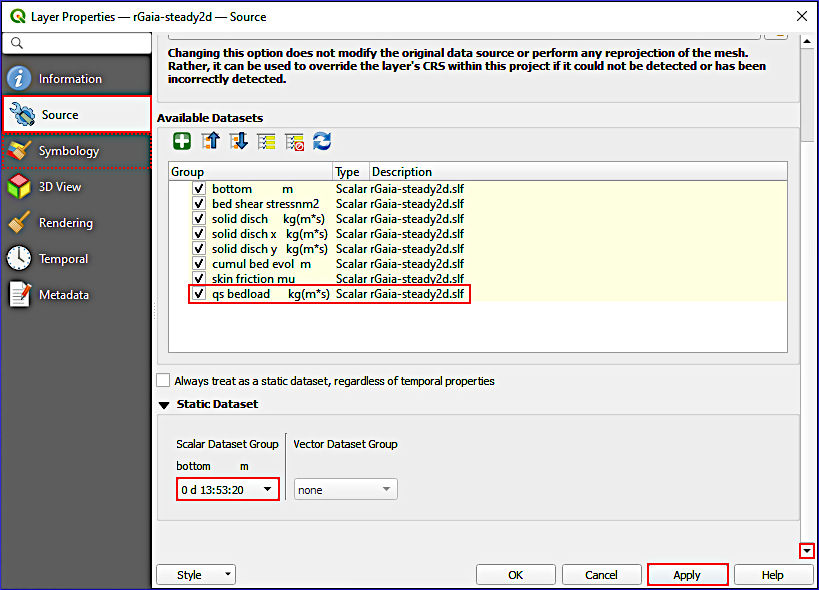Collapse the Static Dataset section
This screenshot has height=590, width=819.
click(164, 405)
